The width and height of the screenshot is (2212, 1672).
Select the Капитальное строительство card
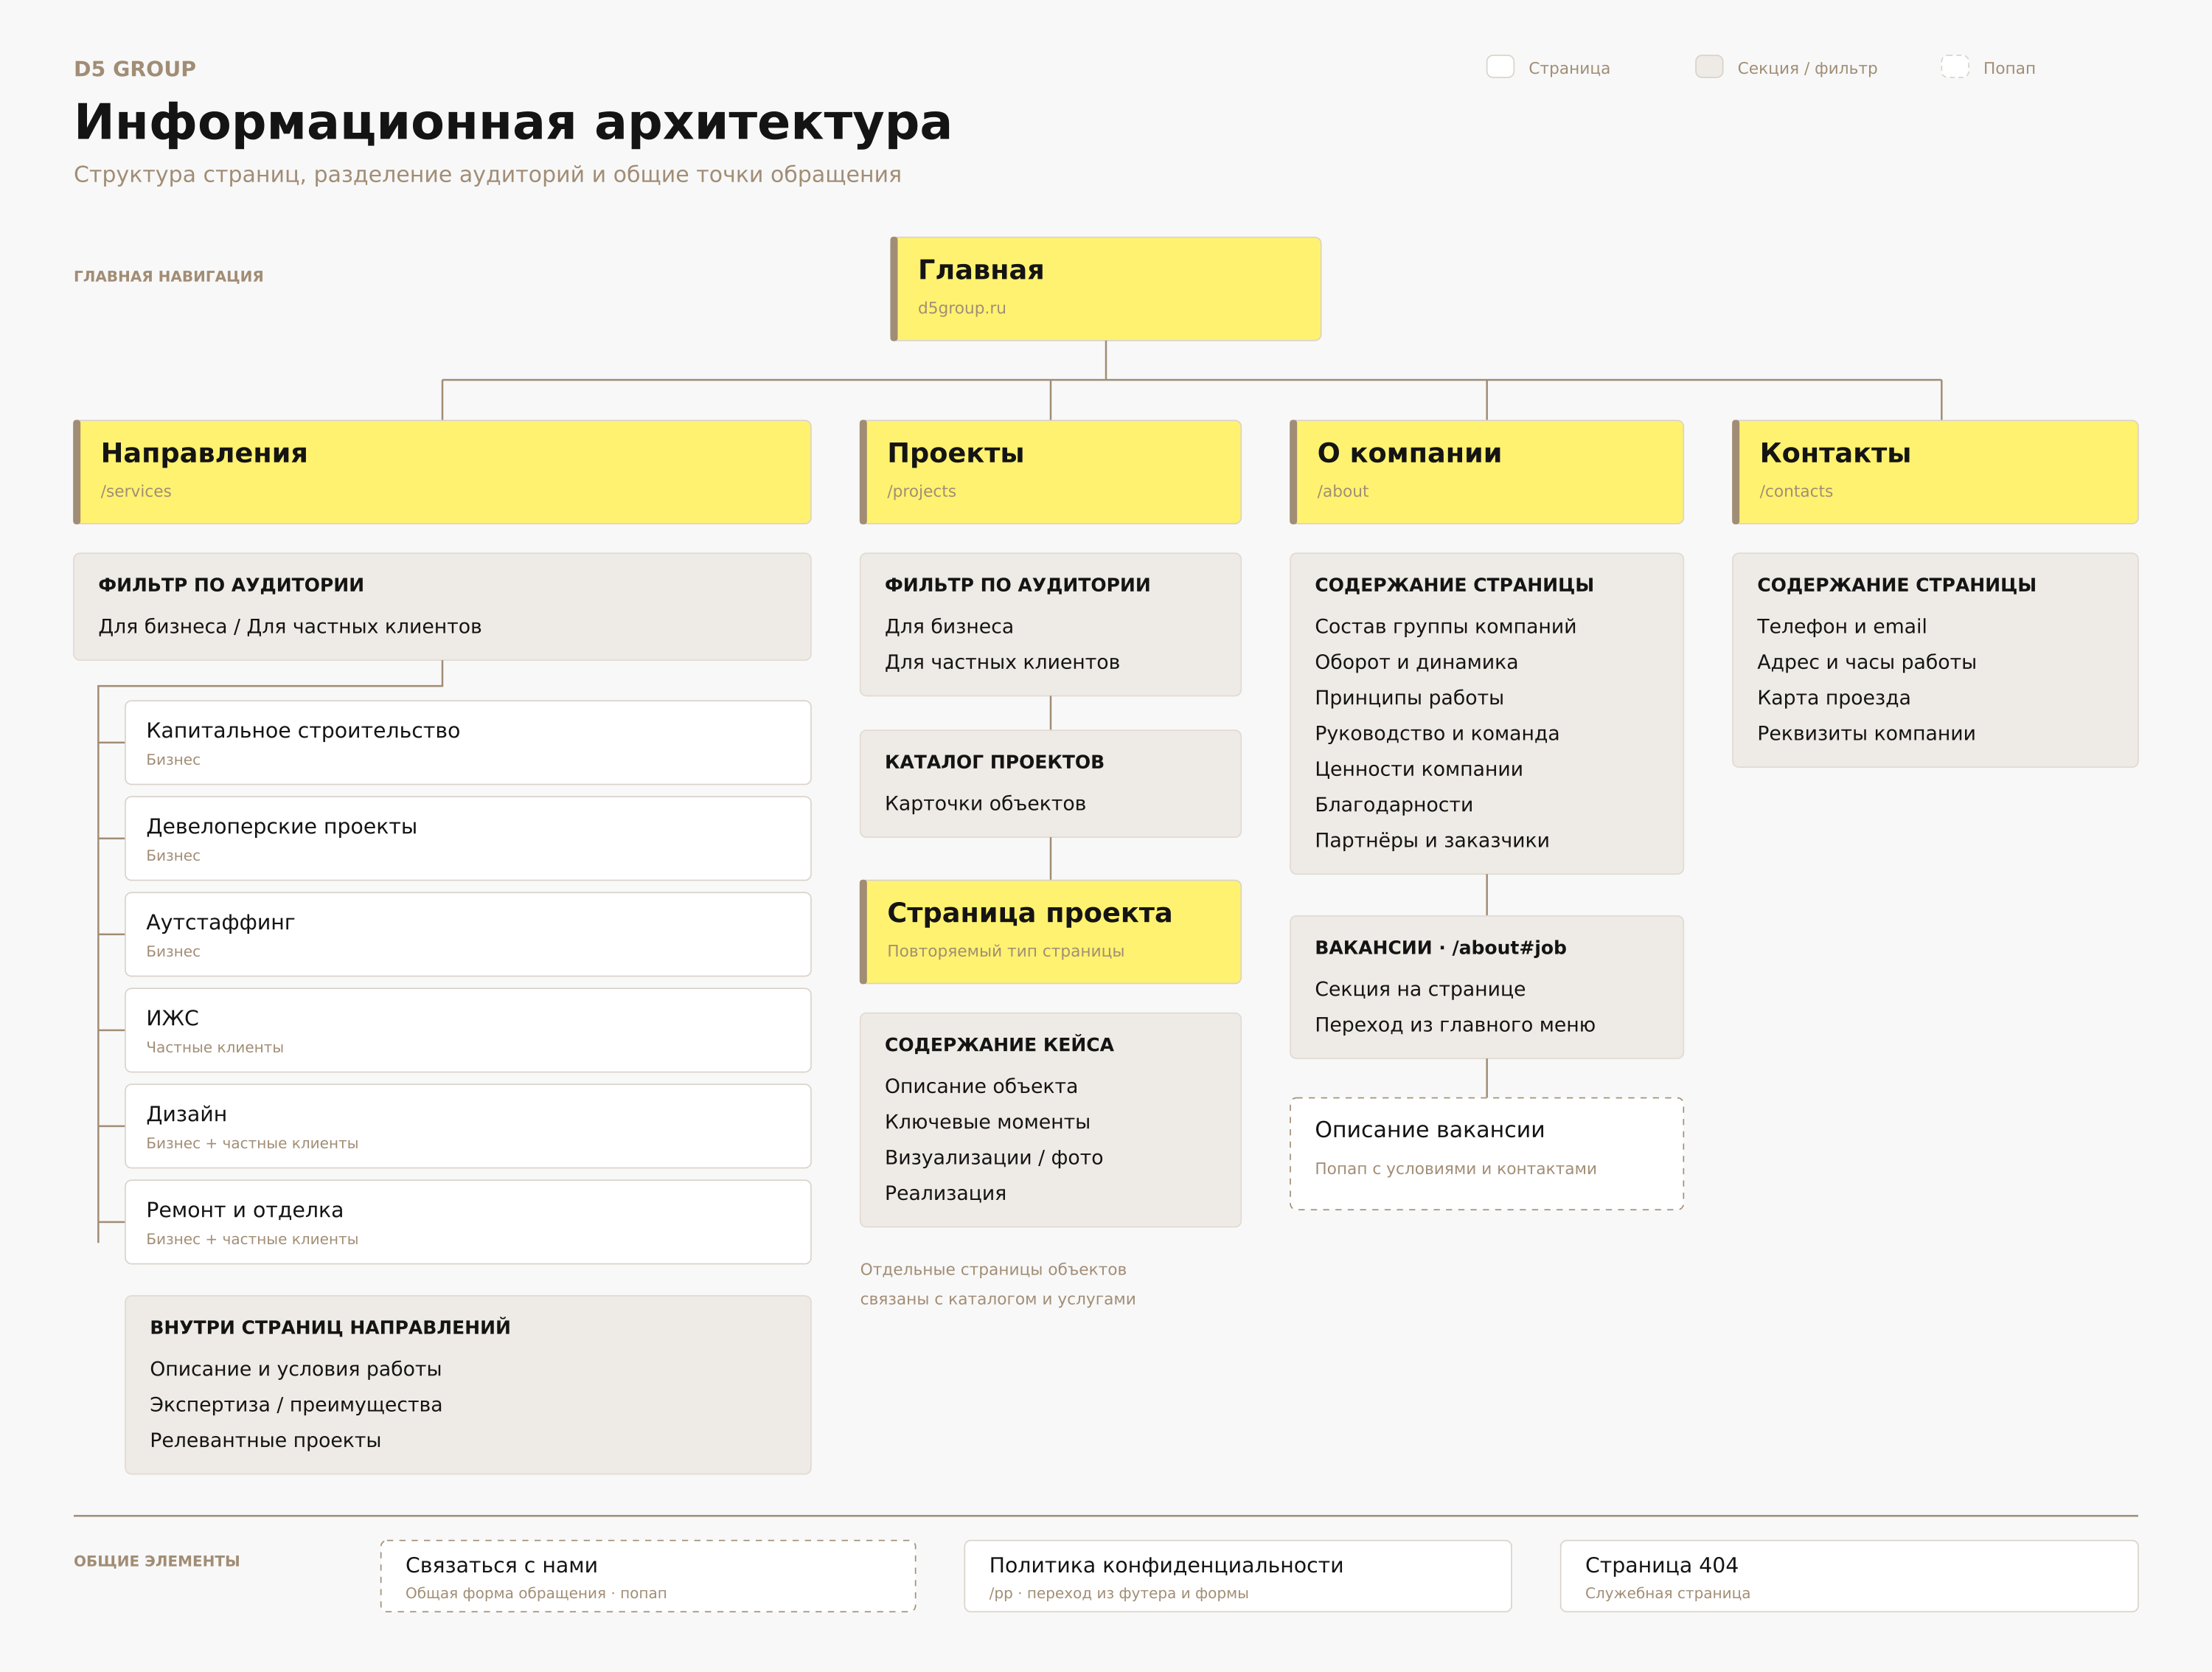[467, 743]
